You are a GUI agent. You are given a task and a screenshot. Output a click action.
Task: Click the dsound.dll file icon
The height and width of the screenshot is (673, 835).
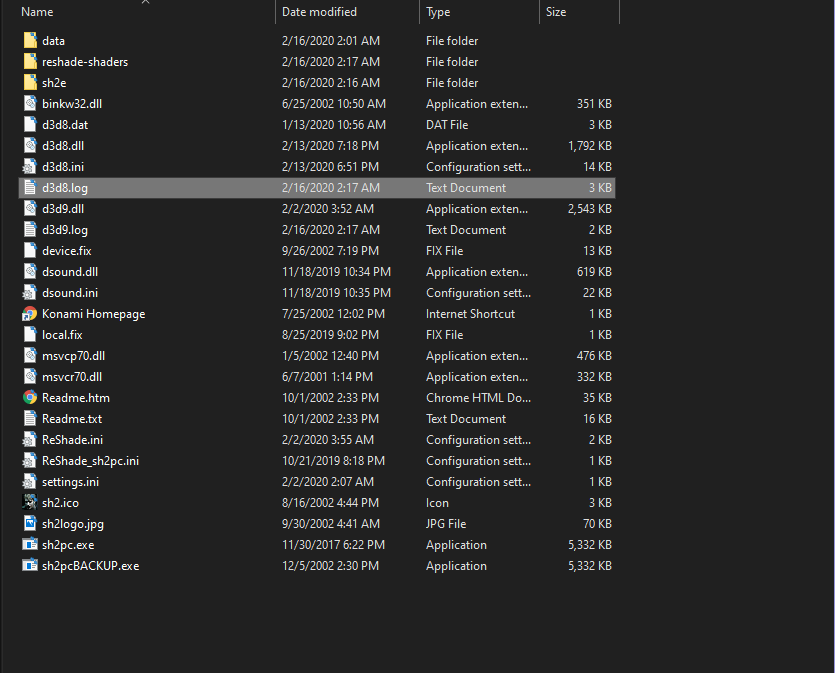(x=30, y=272)
